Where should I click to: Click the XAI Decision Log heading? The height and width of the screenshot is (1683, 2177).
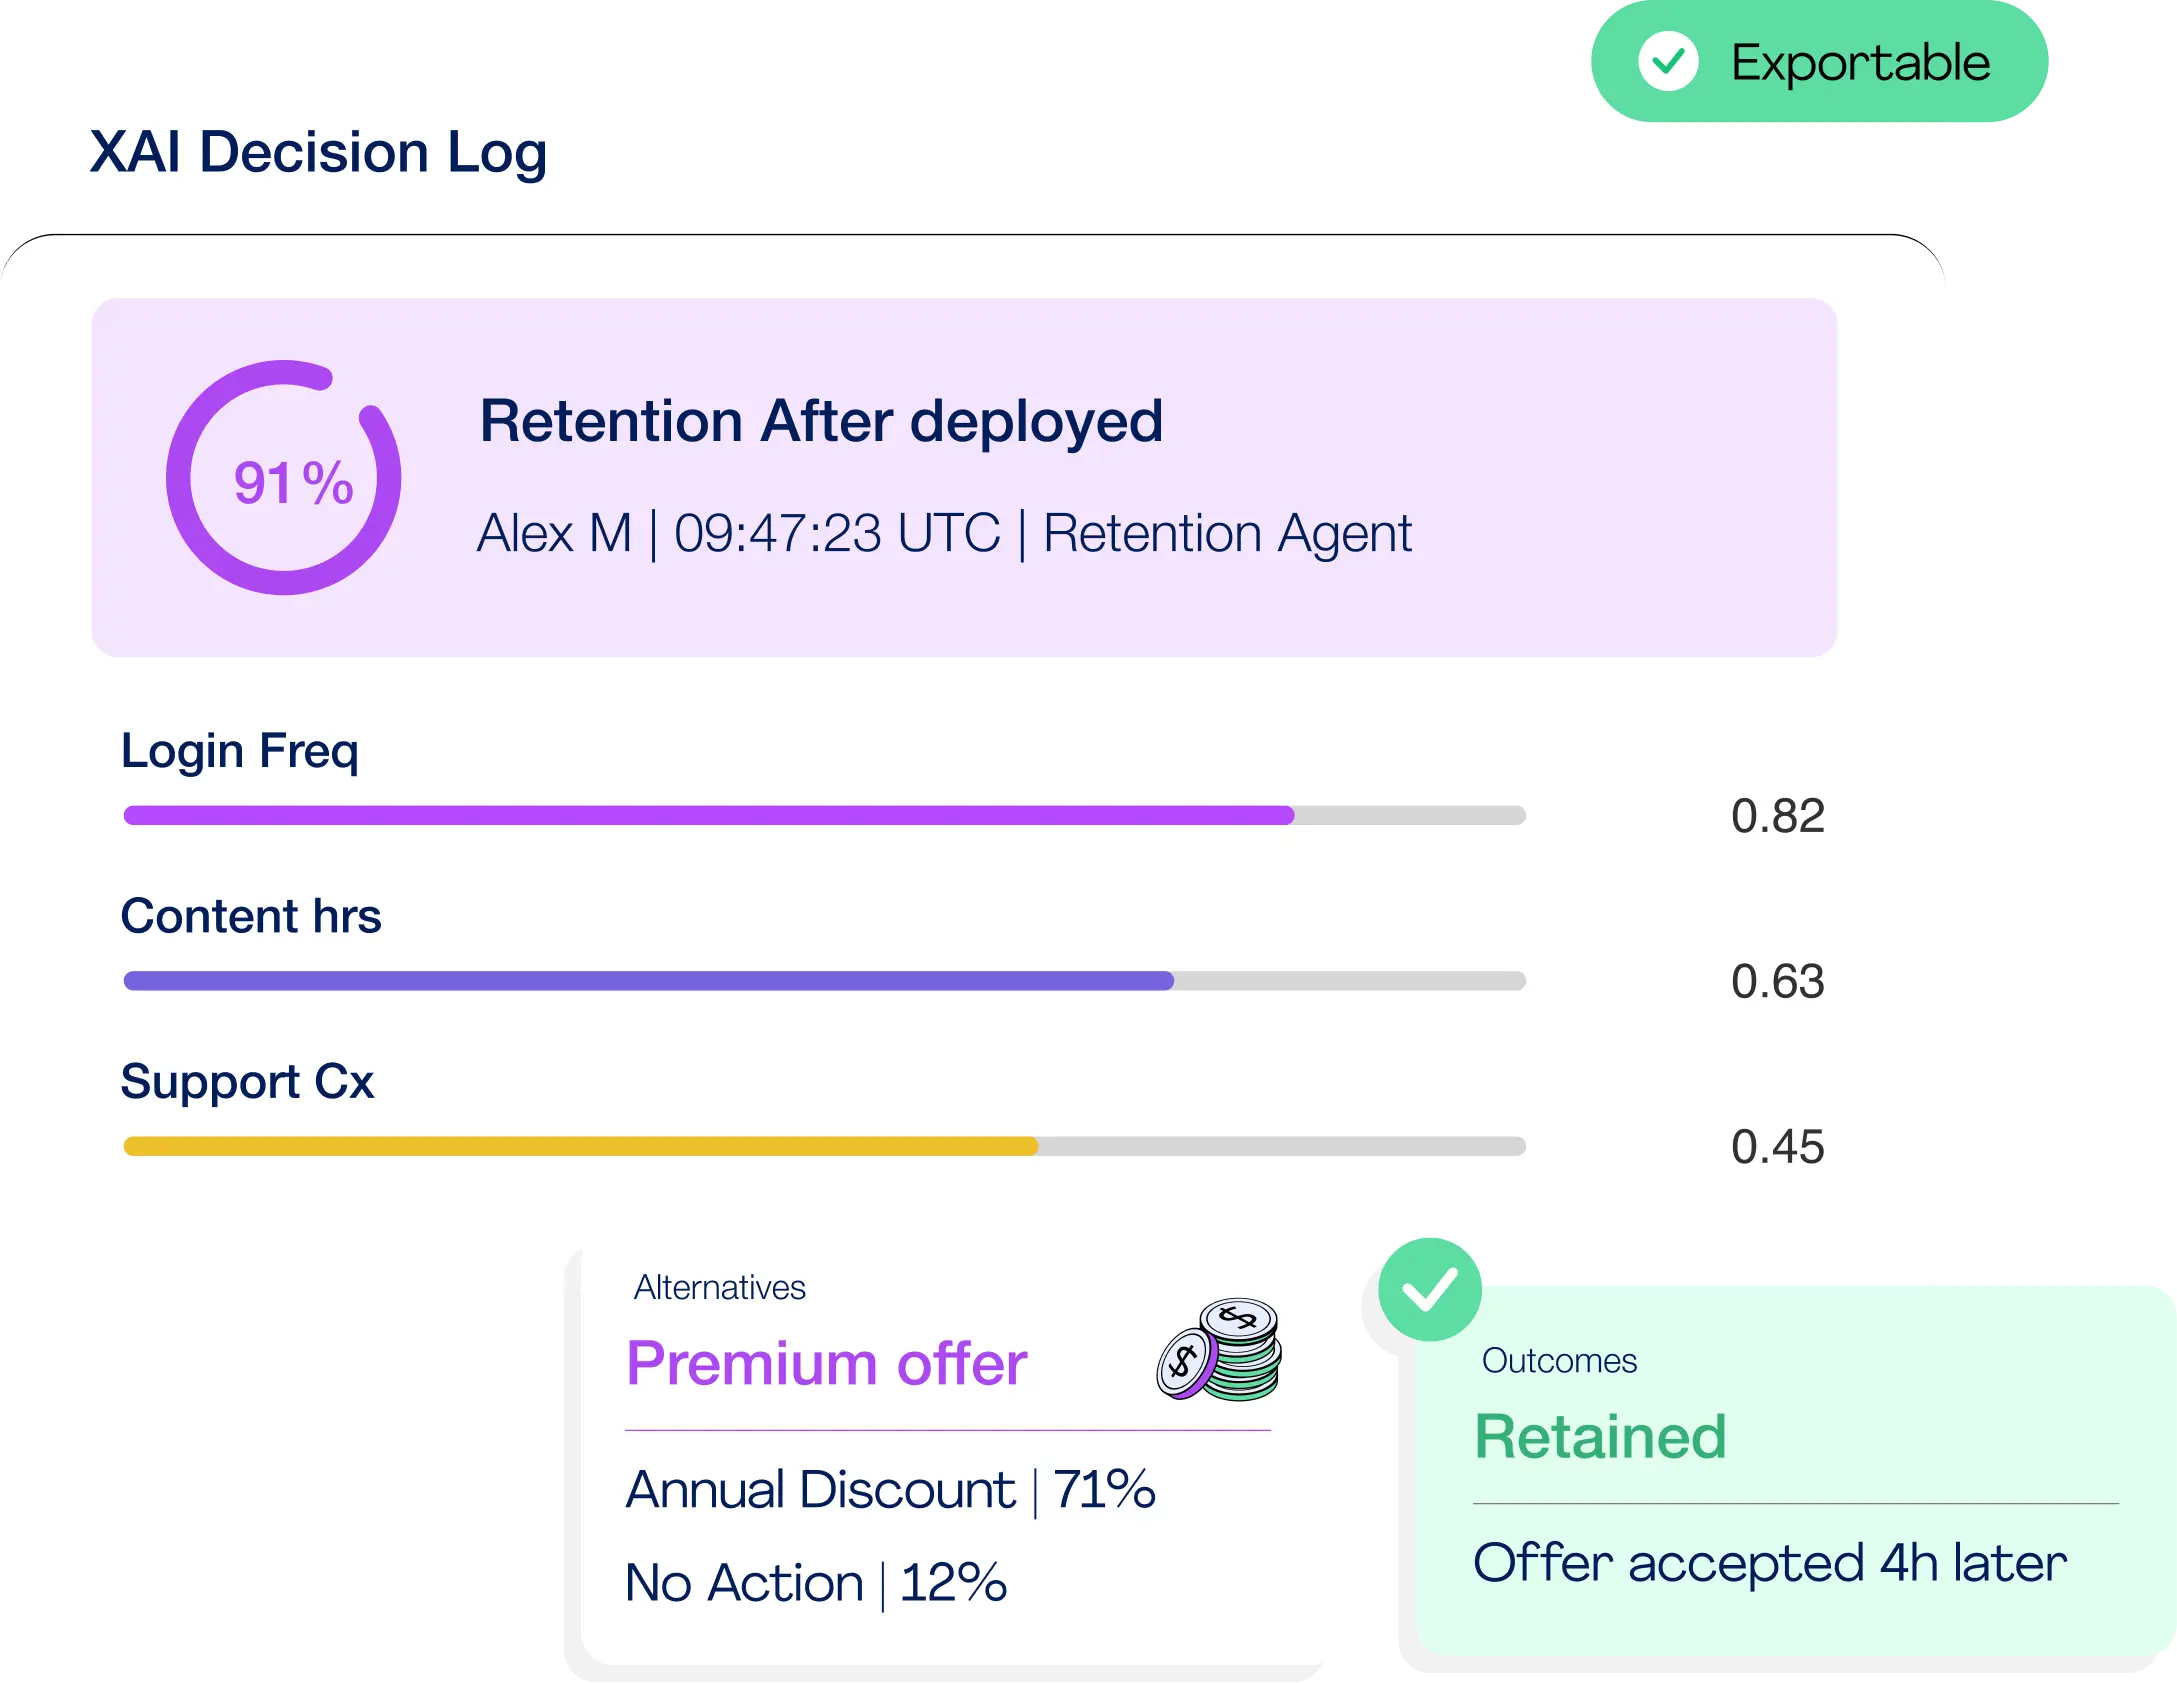coord(318,152)
